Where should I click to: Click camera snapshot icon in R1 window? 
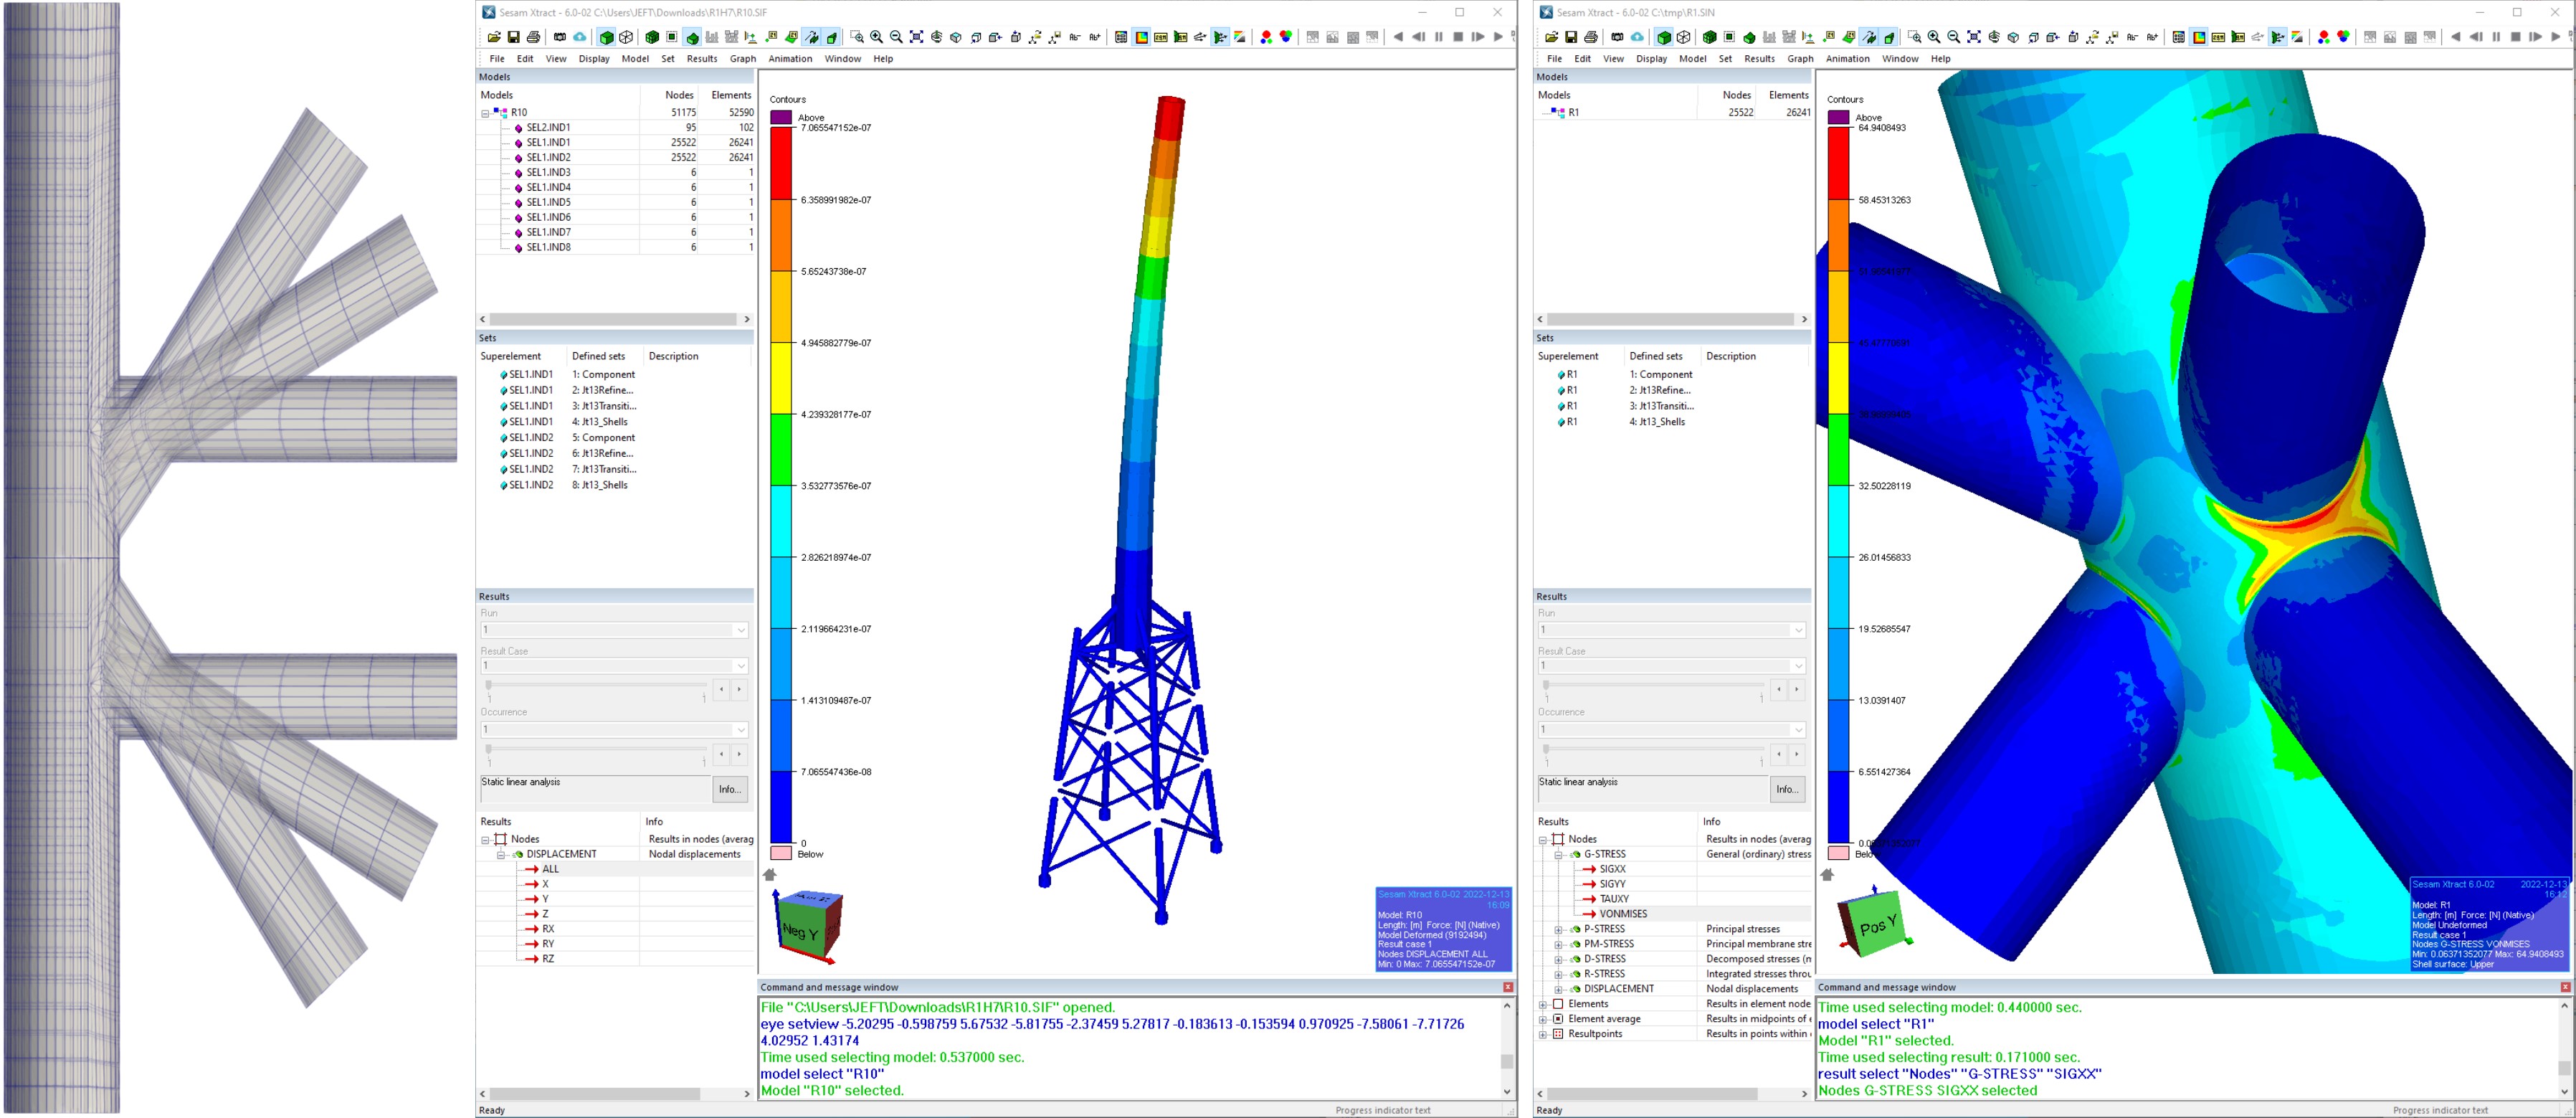pos(1617,37)
